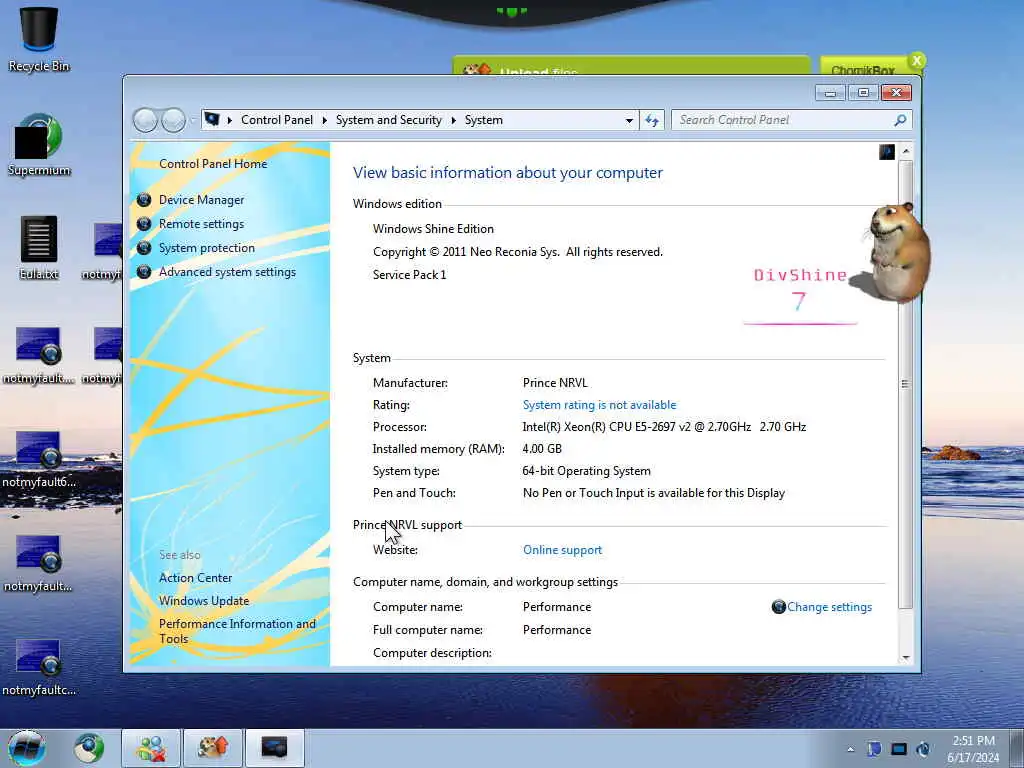Click the computer icon in address bar
Viewport: 1024px width, 768px height.
point(212,120)
